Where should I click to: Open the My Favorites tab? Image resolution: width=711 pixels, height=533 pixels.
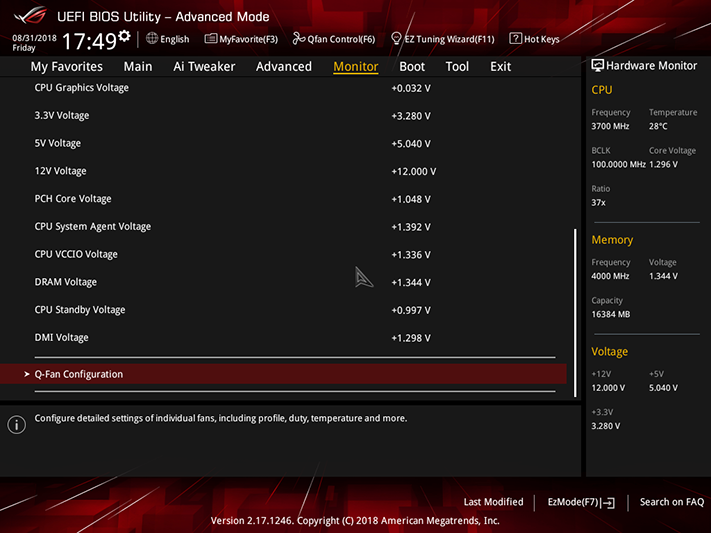[67, 66]
